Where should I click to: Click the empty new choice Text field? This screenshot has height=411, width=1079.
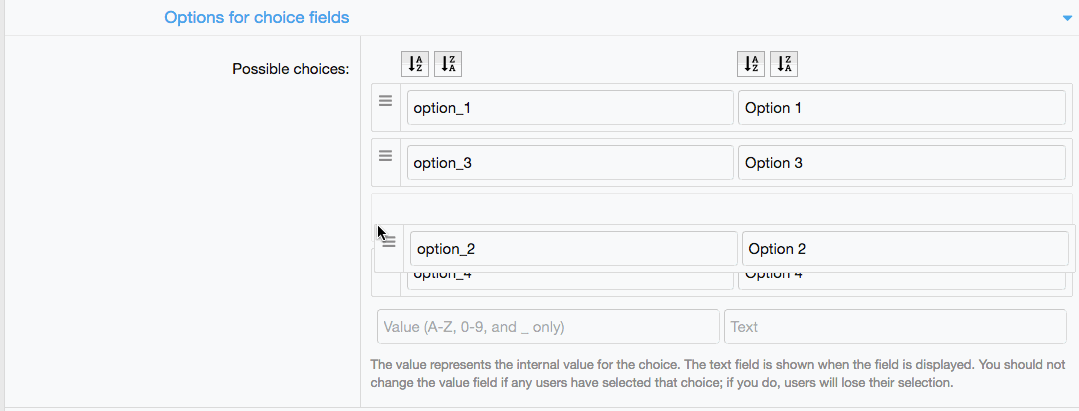point(895,327)
